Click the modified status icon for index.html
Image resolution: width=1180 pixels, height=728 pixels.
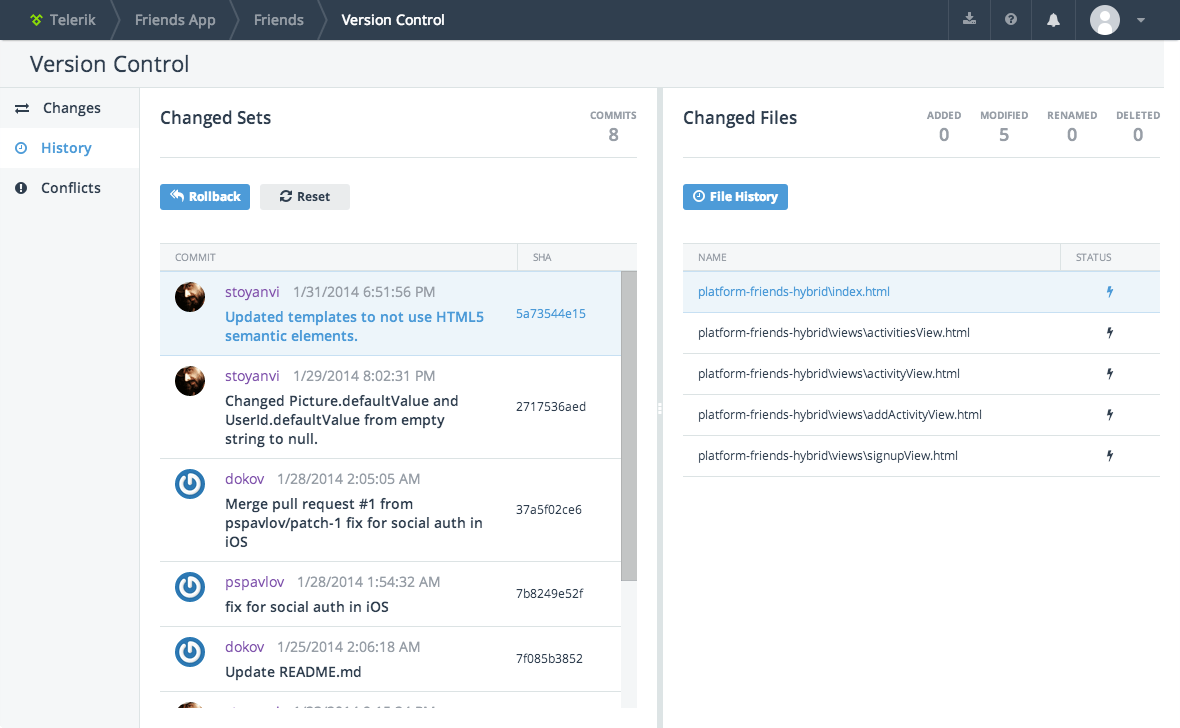click(x=1109, y=292)
